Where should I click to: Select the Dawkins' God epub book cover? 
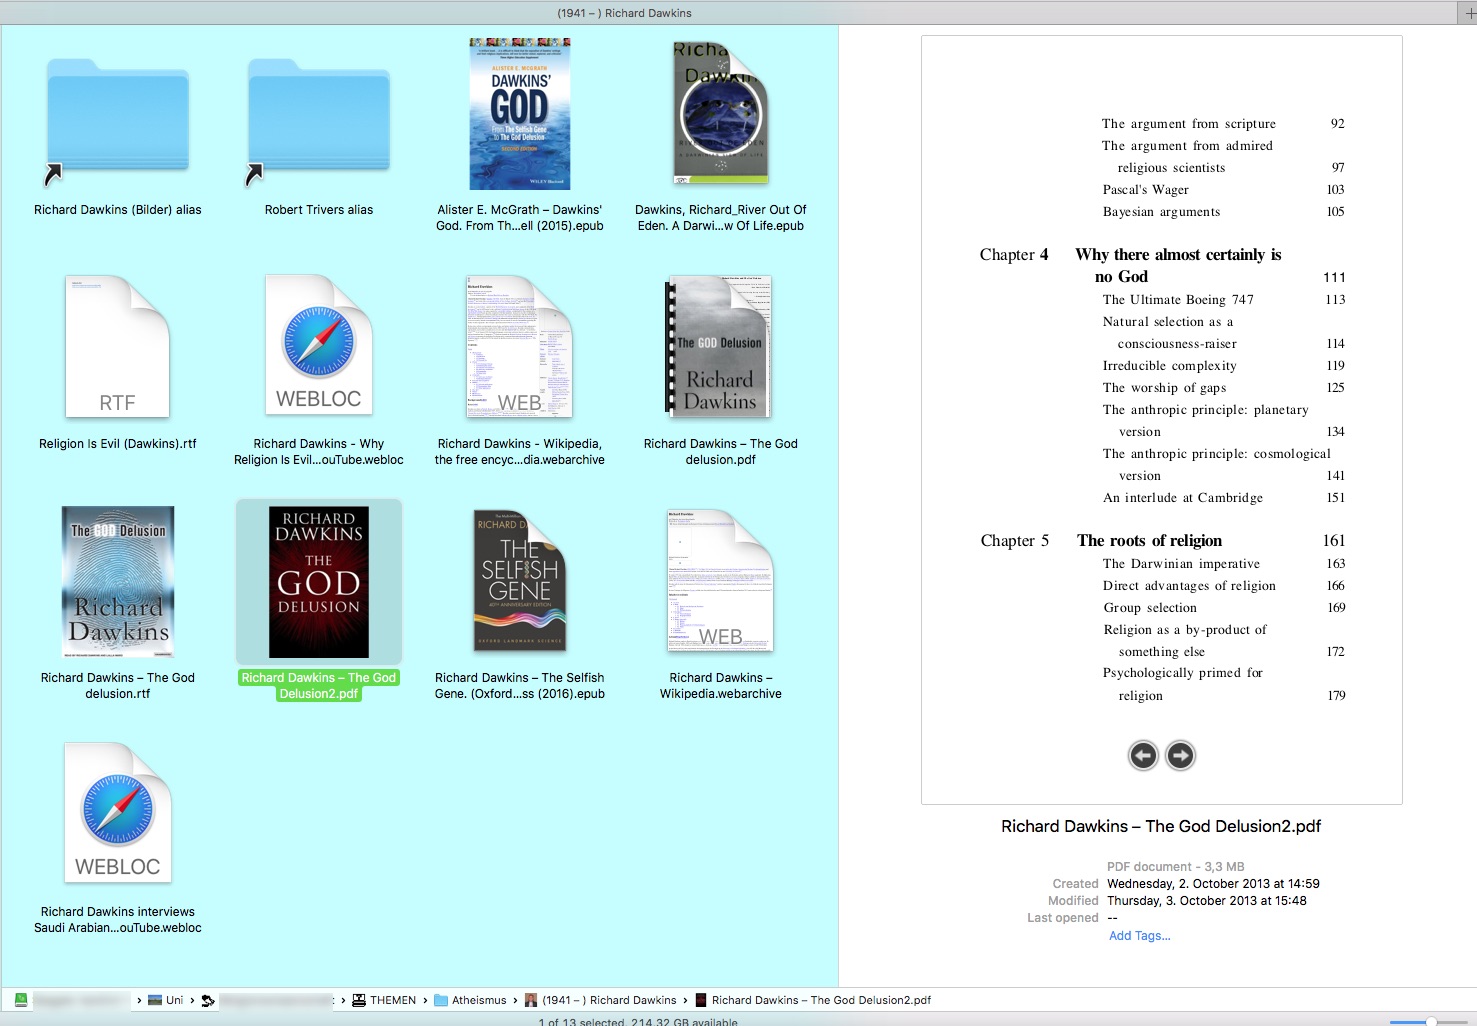pos(519,114)
